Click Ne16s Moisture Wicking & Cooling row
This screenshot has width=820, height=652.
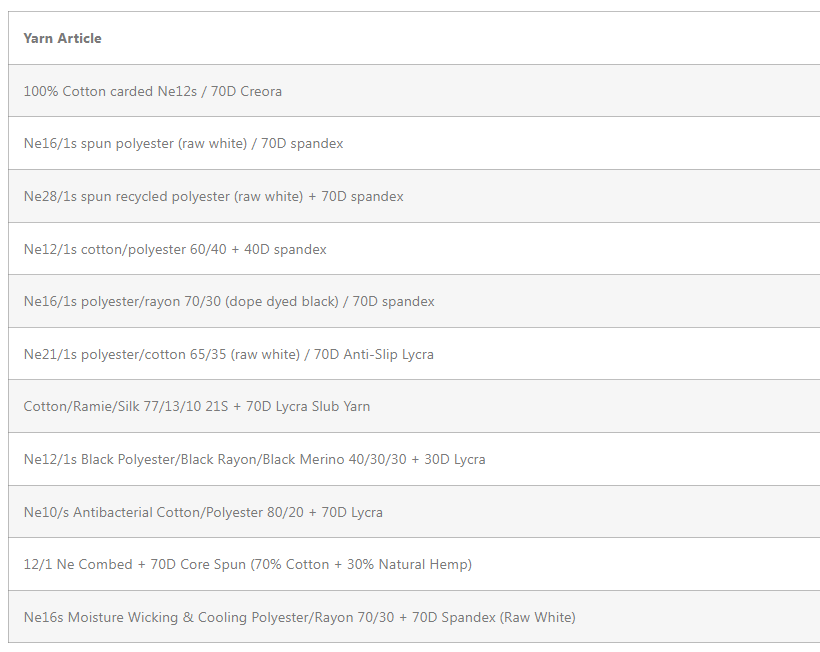click(414, 617)
